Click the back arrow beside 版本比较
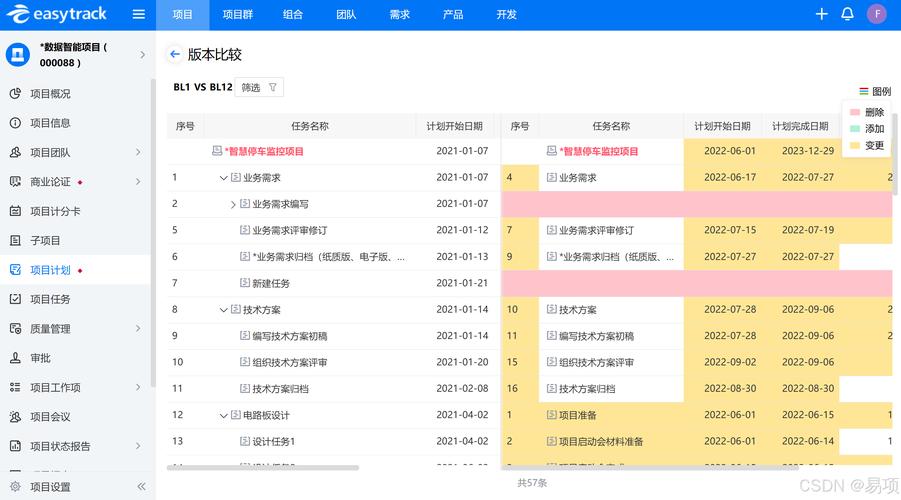Screen dimensions: 901x500 click(175, 54)
